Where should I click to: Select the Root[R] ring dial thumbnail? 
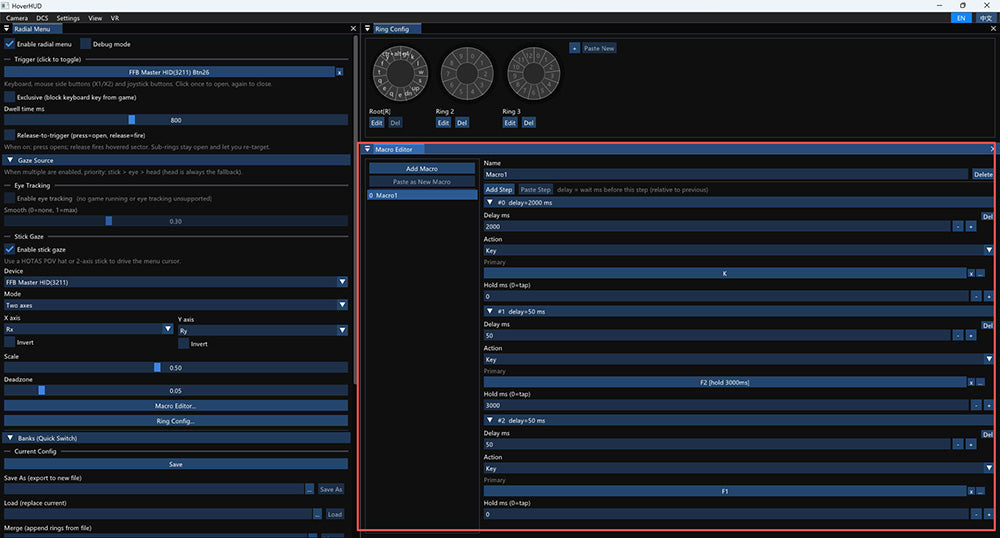tap(400, 73)
